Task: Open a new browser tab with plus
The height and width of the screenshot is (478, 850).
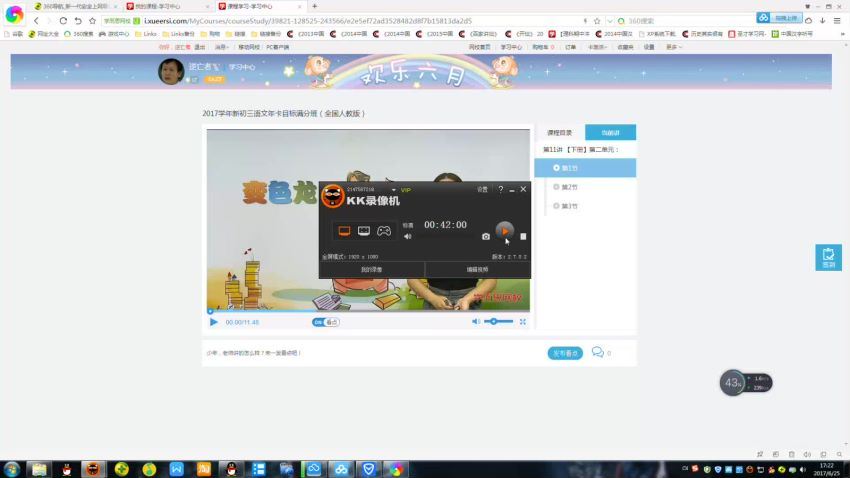Action: point(314,6)
